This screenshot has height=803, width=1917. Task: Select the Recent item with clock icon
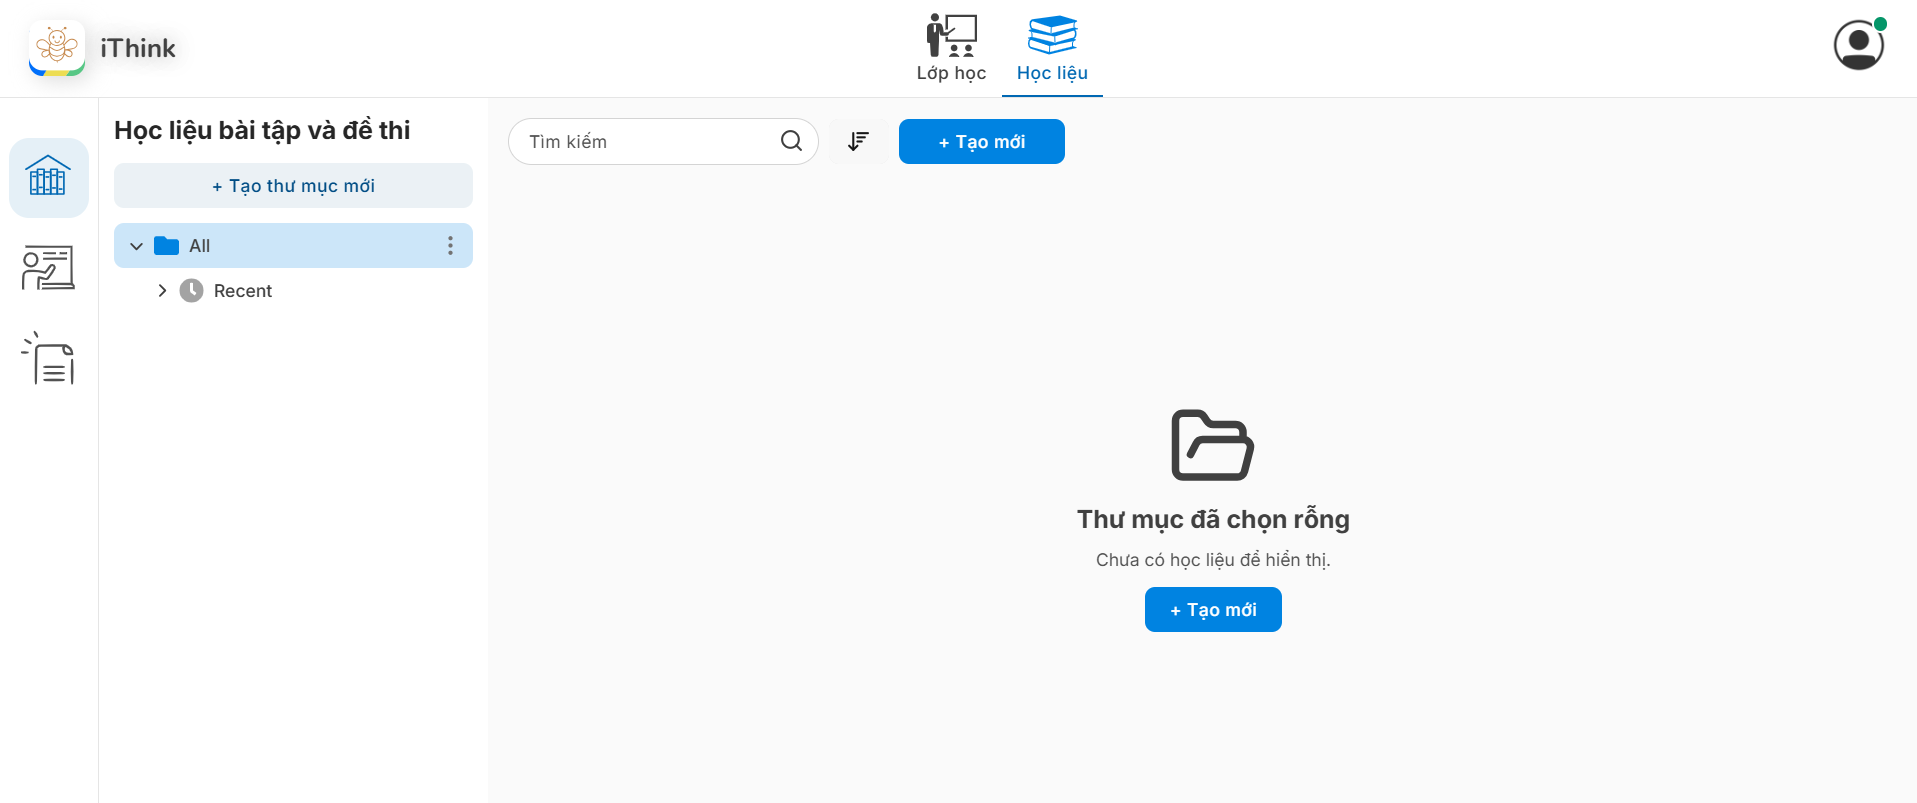(242, 291)
